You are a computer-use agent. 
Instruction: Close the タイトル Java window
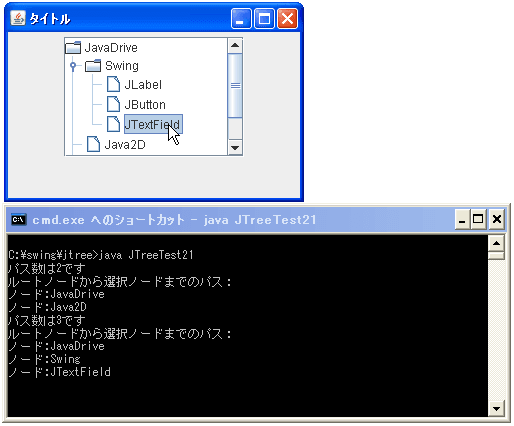pyautogui.click(x=287, y=19)
